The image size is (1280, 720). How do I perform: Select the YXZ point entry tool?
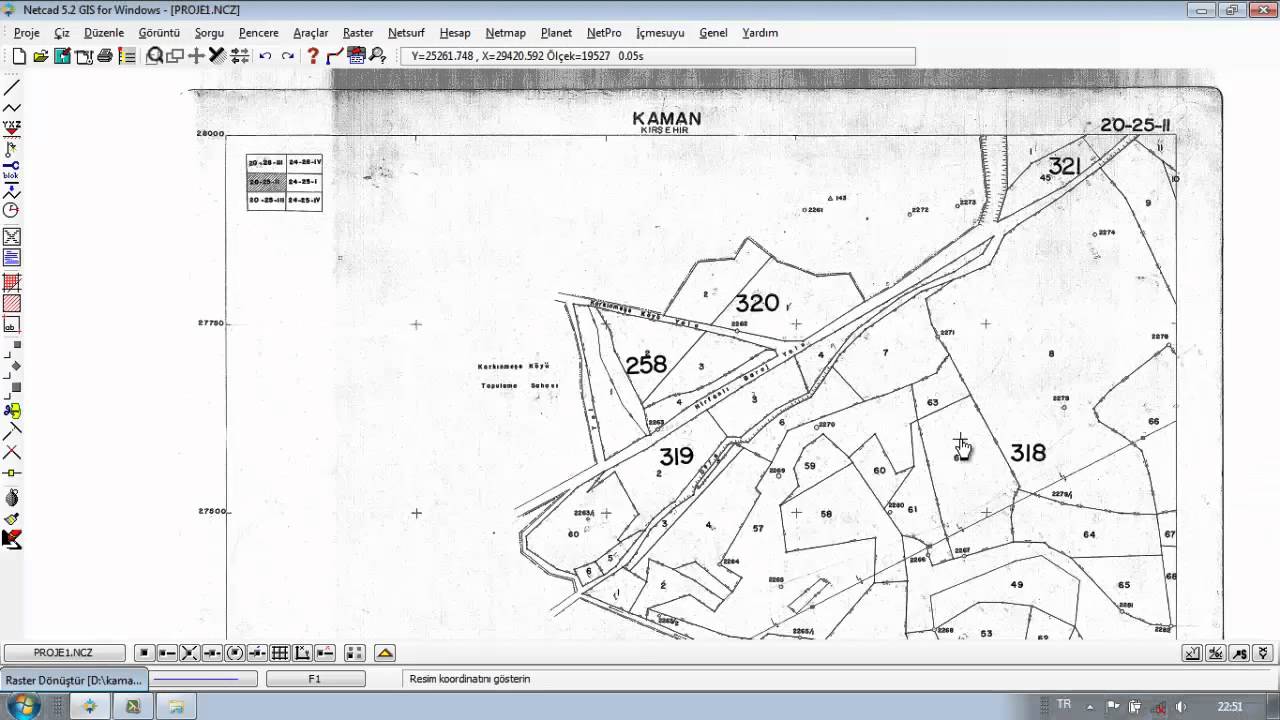coord(12,128)
